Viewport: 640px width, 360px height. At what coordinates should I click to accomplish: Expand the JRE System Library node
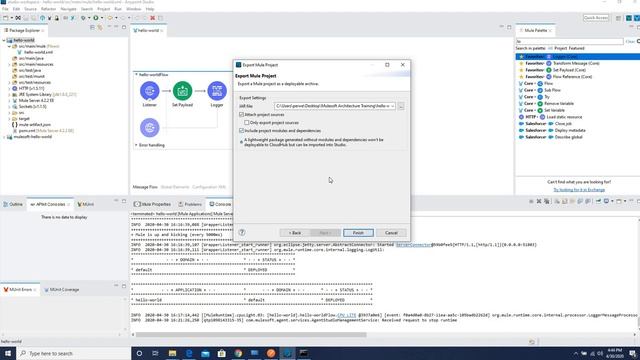click(x=9, y=94)
